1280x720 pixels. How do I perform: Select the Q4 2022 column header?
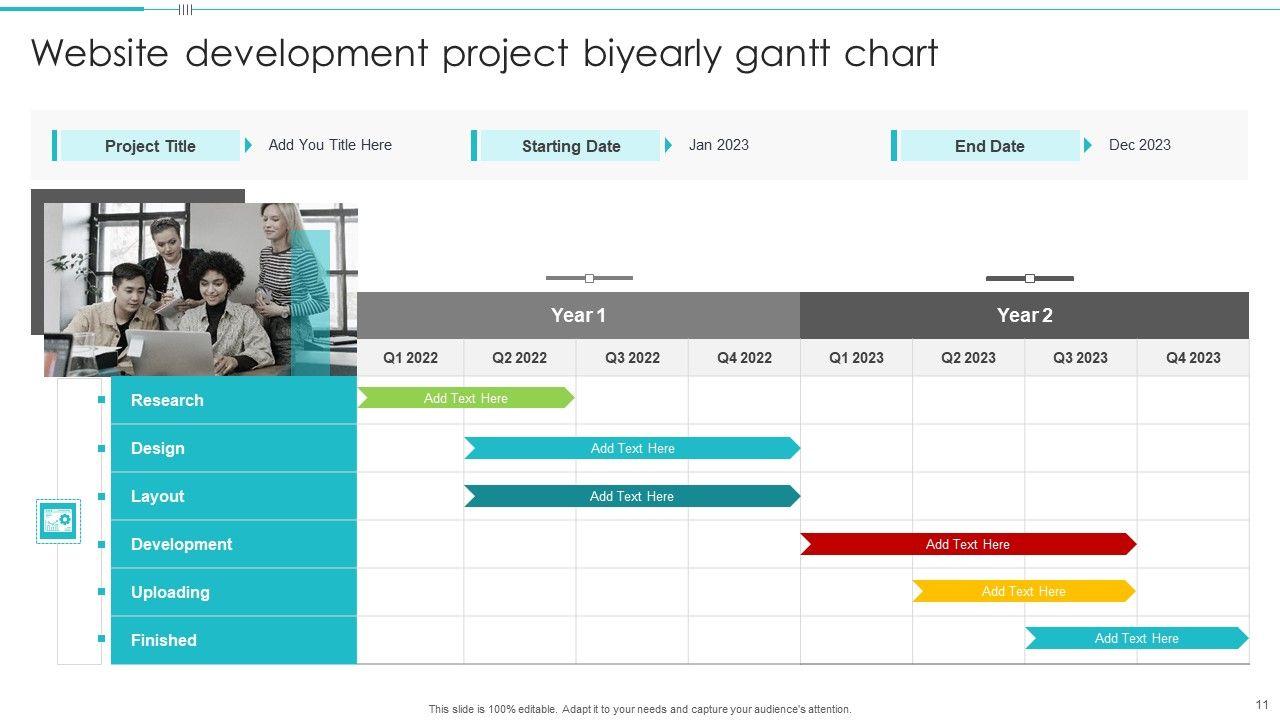[744, 358]
